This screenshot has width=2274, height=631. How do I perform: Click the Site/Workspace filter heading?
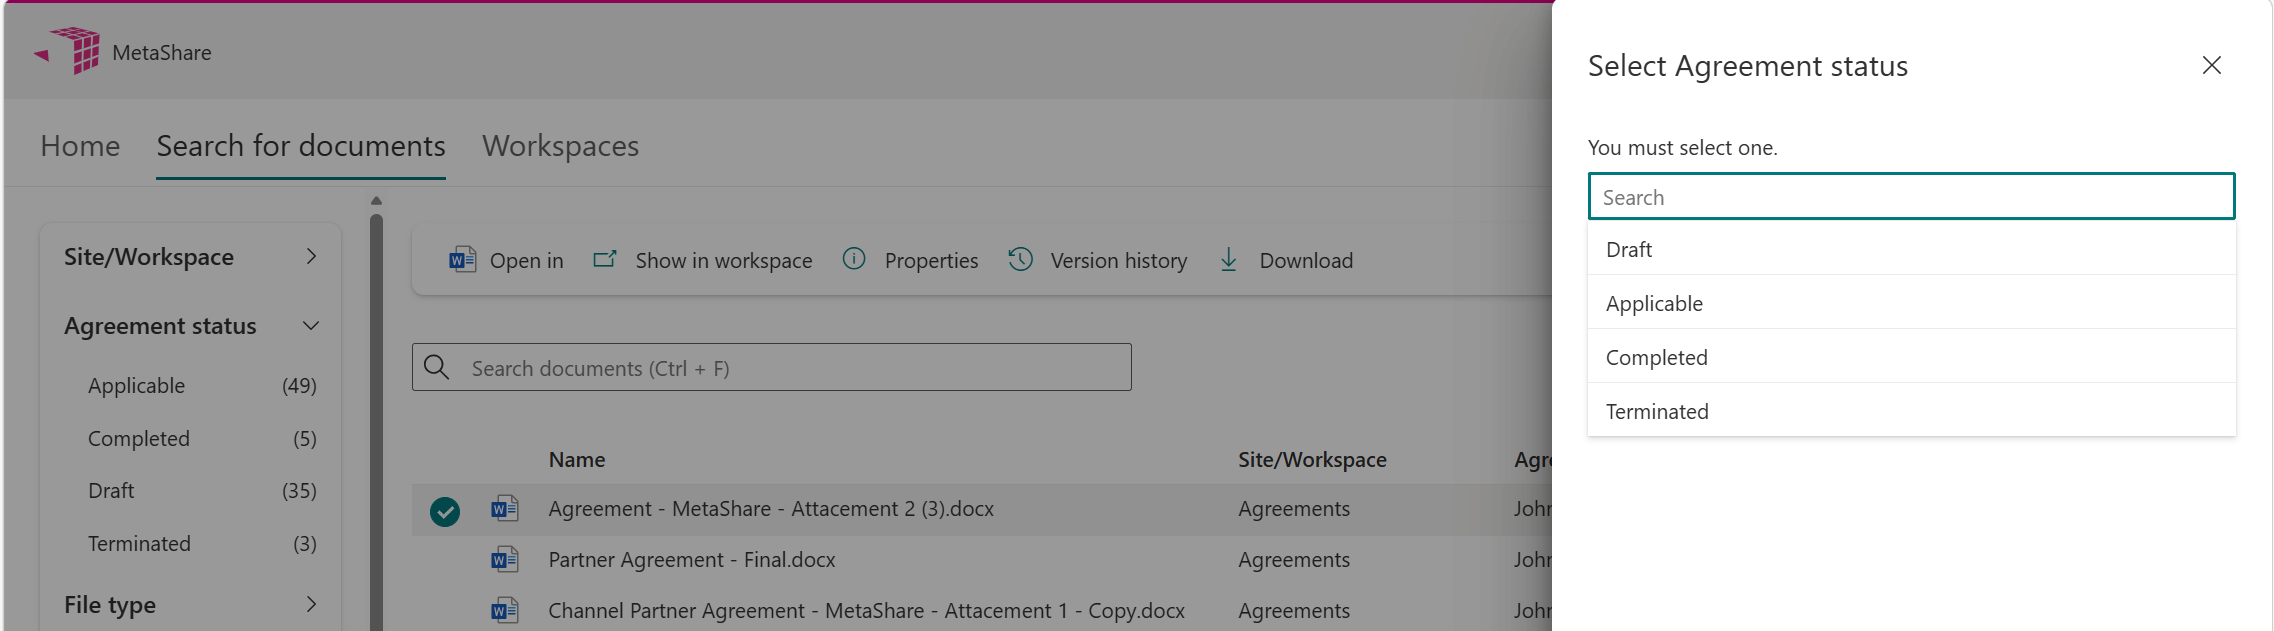149,257
